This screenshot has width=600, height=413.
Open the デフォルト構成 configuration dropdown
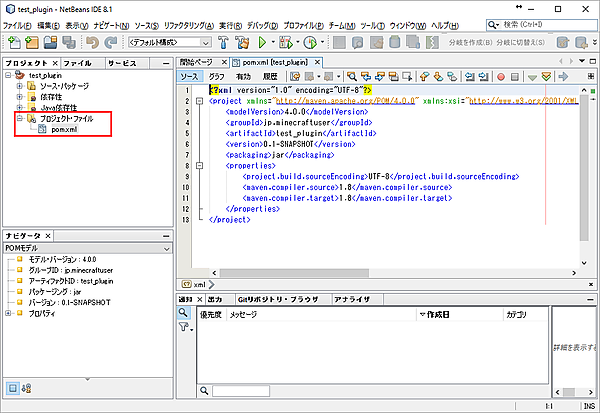pos(168,43)
